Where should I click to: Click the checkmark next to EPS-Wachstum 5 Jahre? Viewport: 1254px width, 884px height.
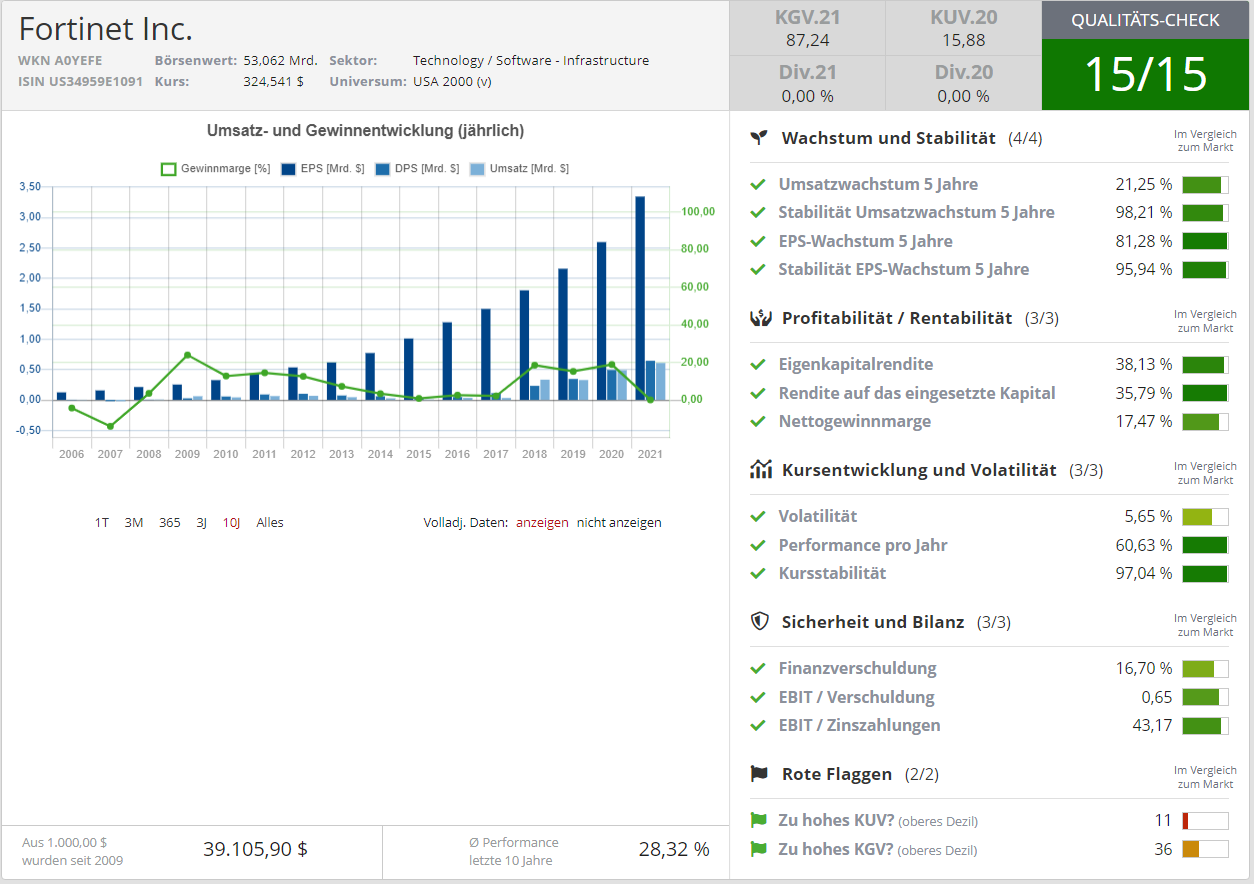point(758,241)
